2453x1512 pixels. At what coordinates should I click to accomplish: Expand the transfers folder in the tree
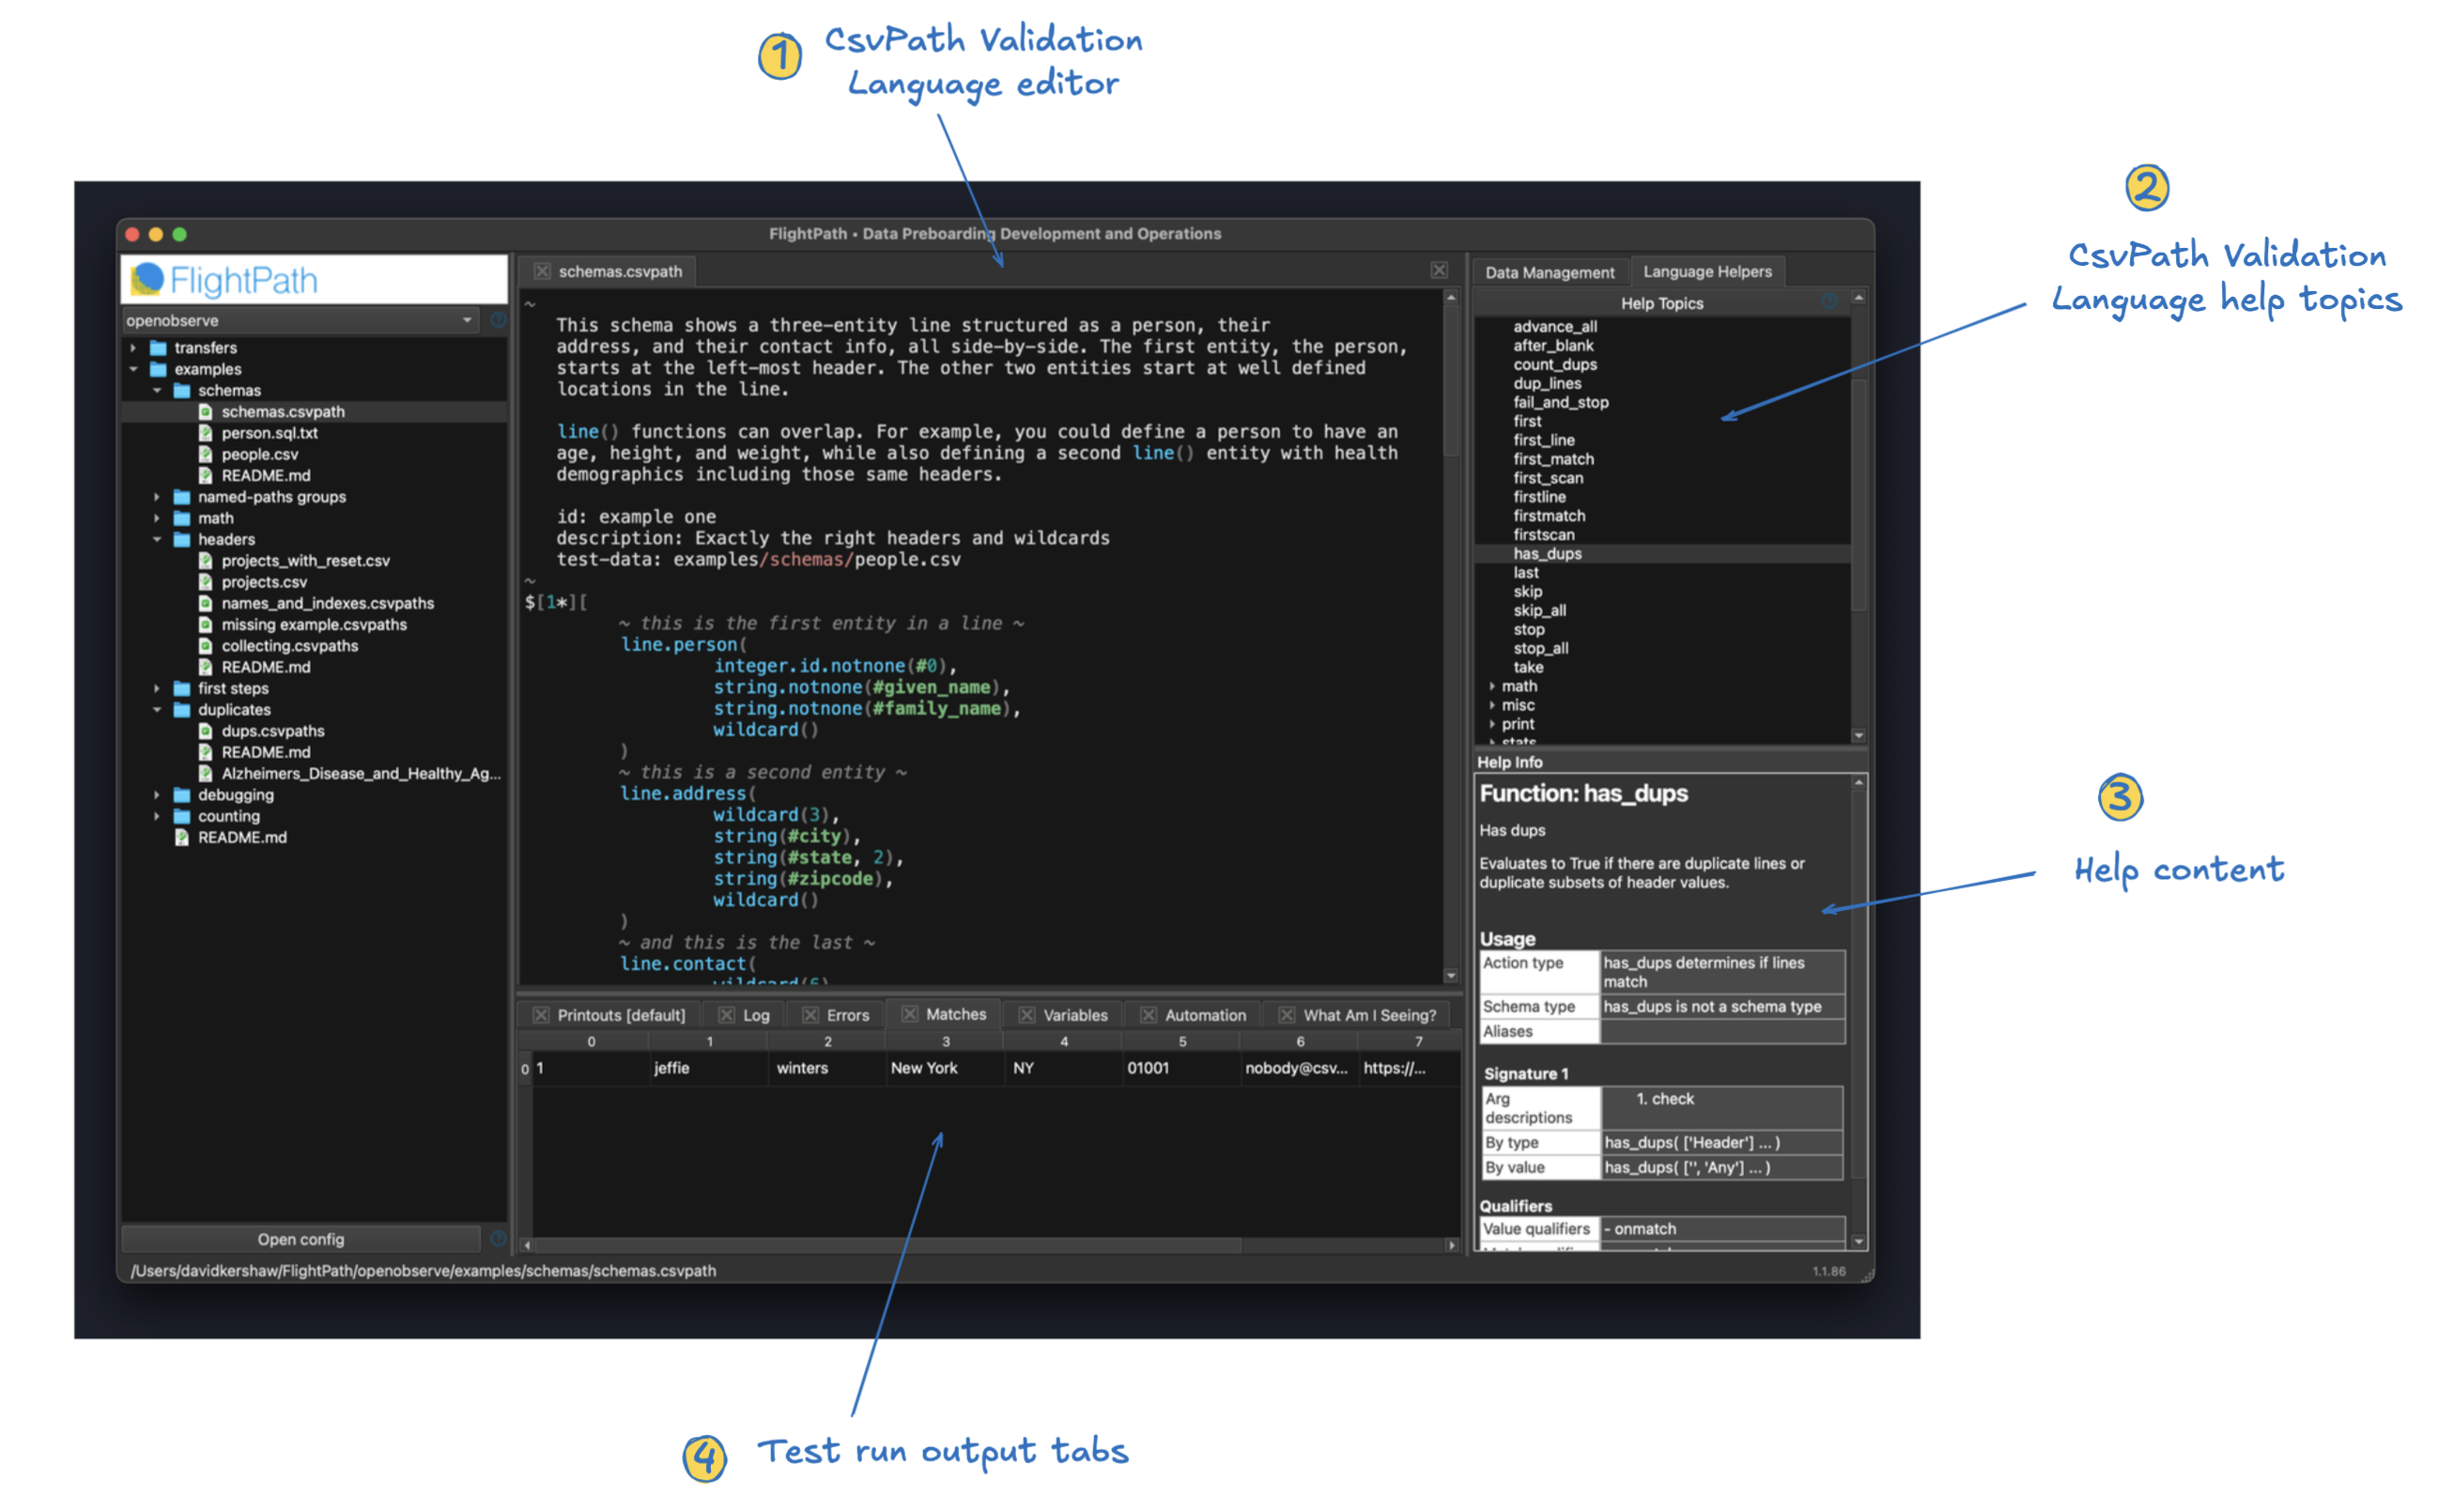pyautogui.click(x=133, y=348)
